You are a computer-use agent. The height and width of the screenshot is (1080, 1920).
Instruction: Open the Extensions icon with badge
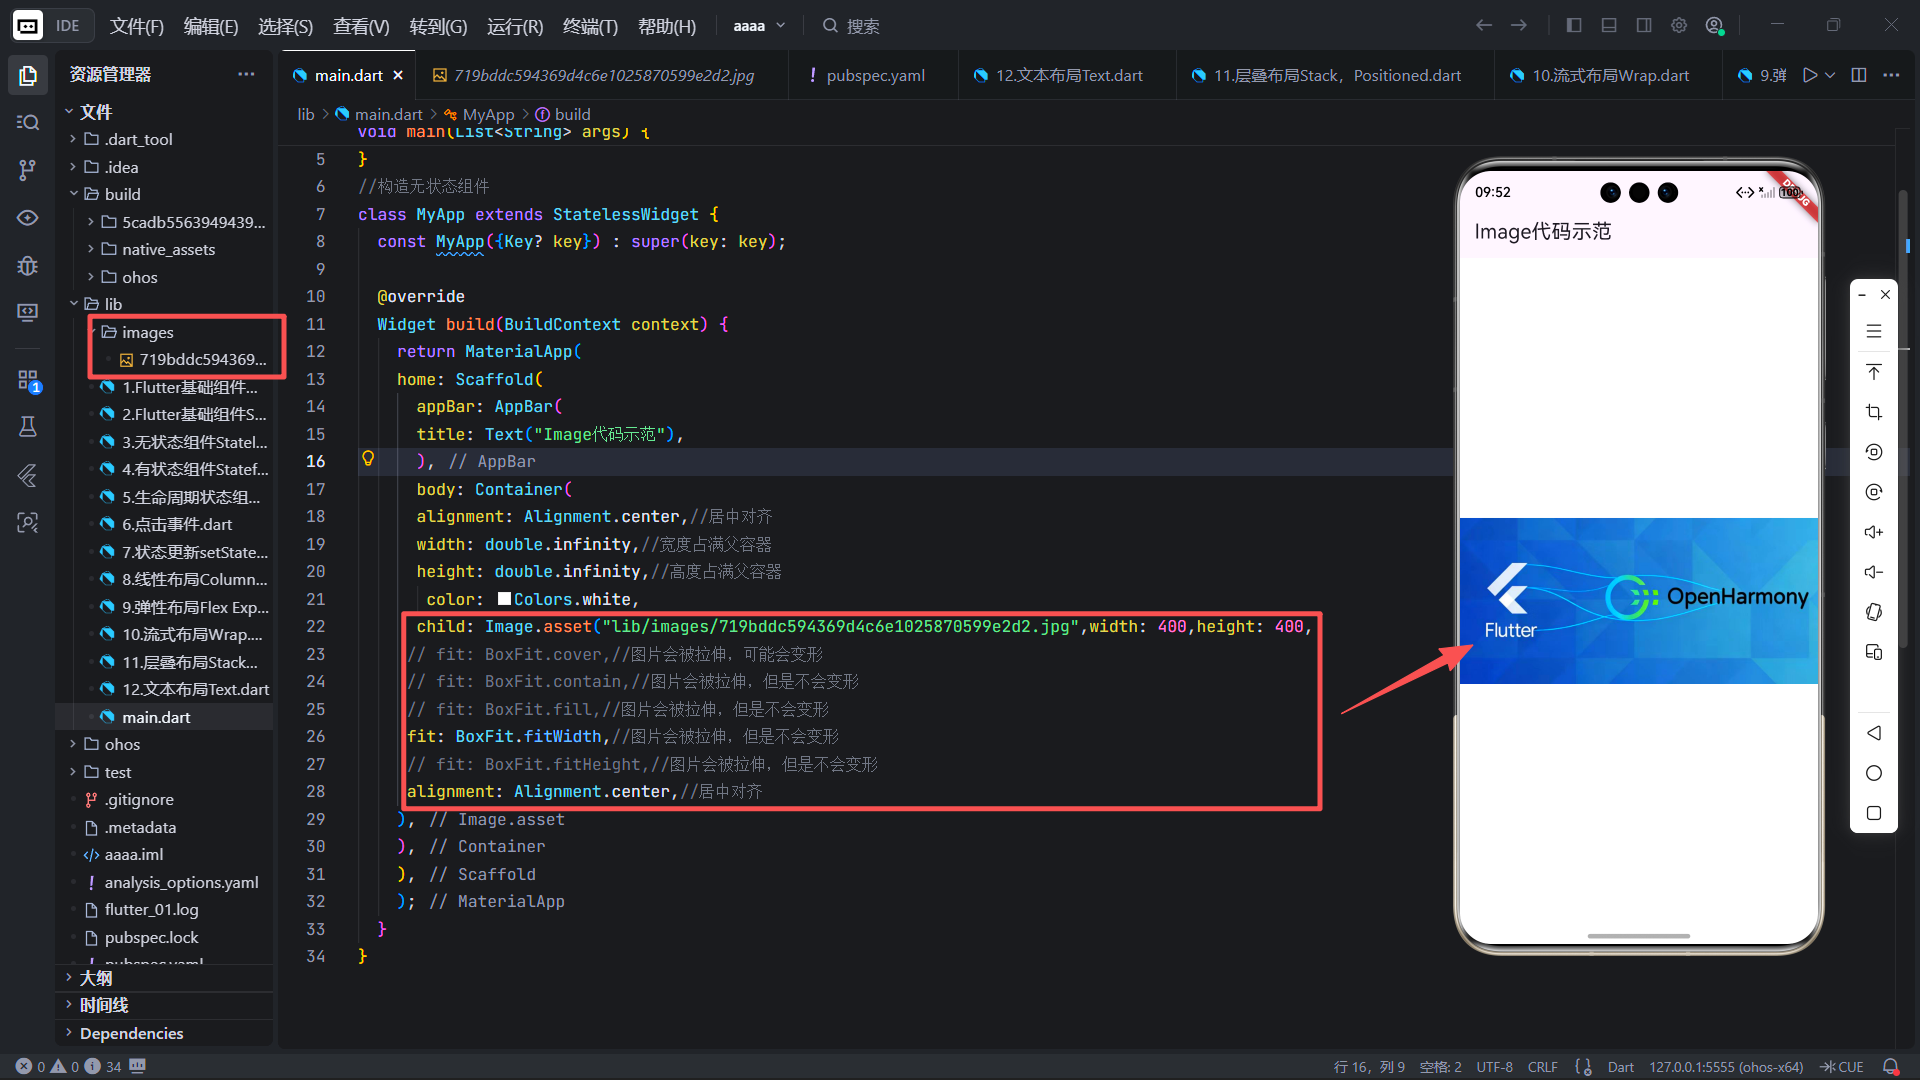pos(27,380)
